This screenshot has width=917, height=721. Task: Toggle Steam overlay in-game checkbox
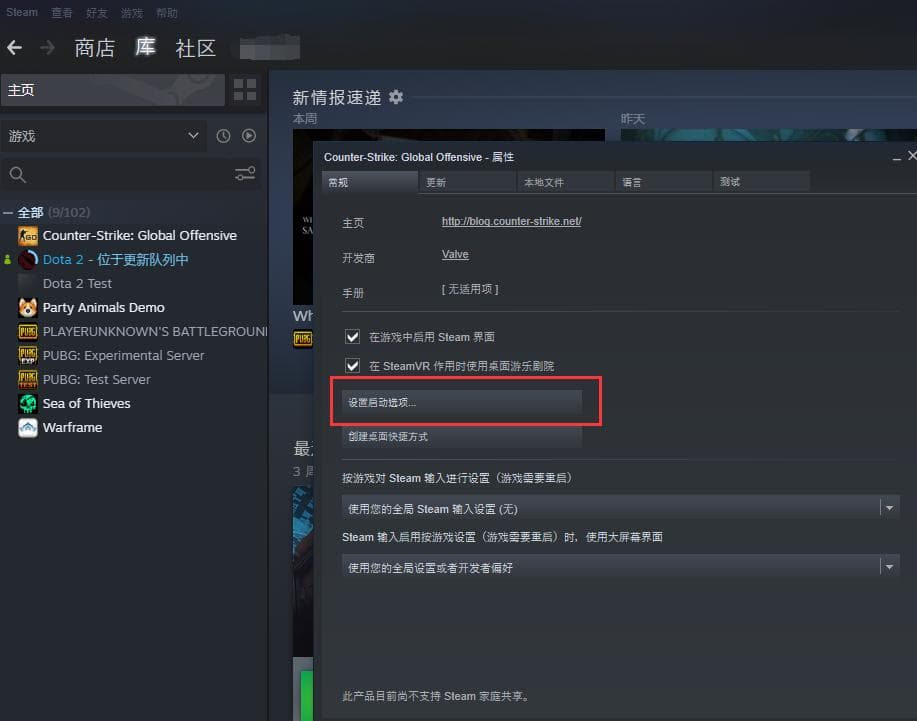(x=352, y=337)
